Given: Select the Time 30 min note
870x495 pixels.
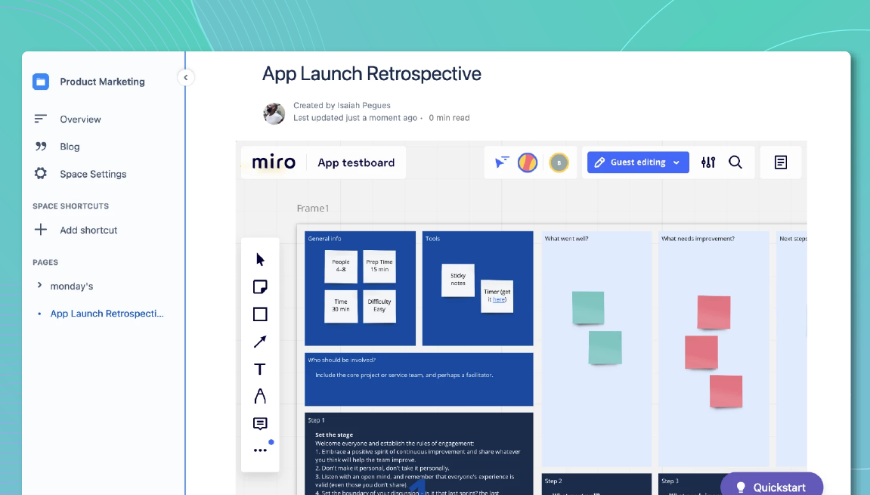Looking at the screenshot, I should [x=341, y=306].
